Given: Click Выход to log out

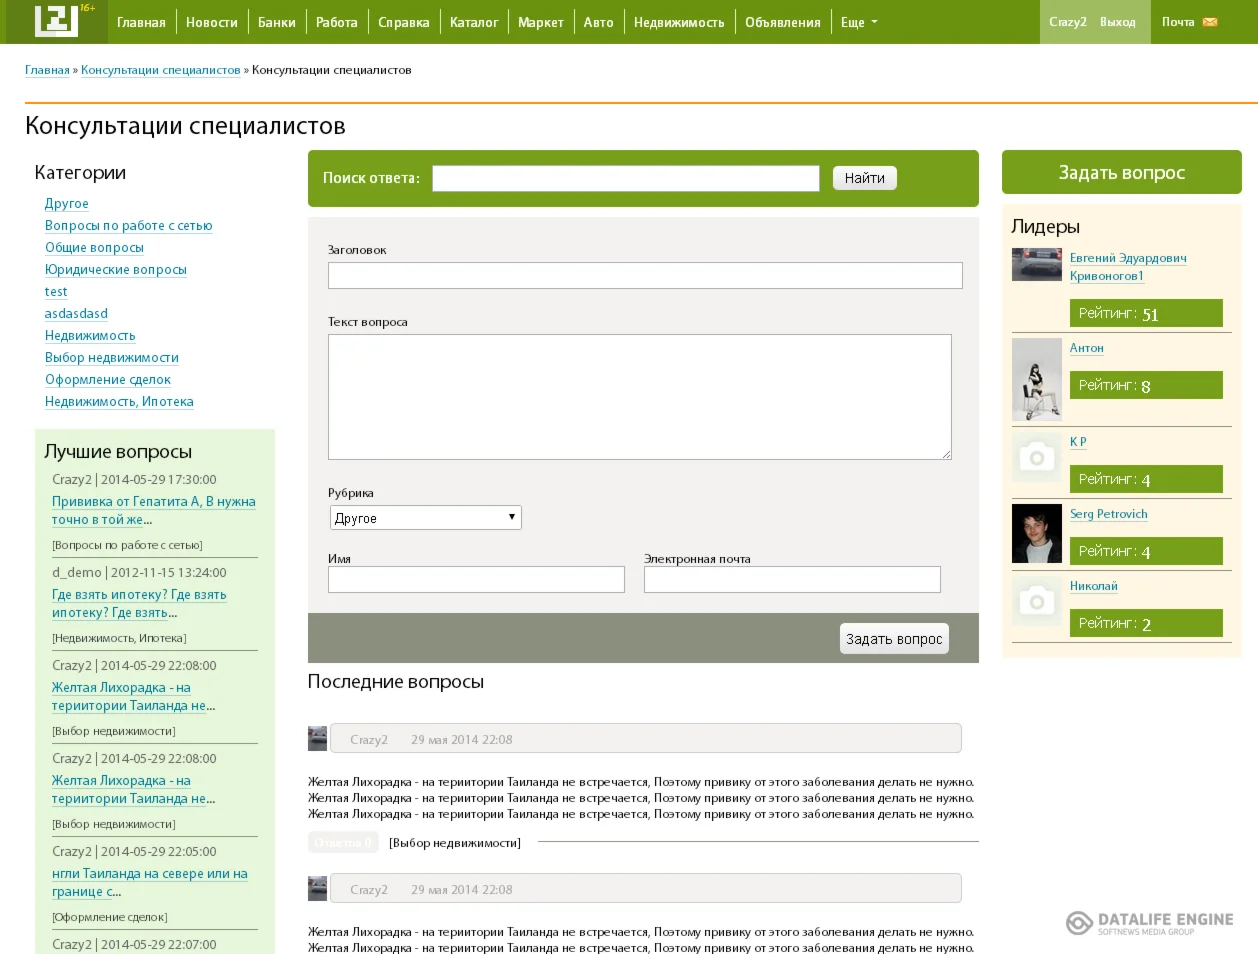Looking at the screenshot, I should point(1117,22).
